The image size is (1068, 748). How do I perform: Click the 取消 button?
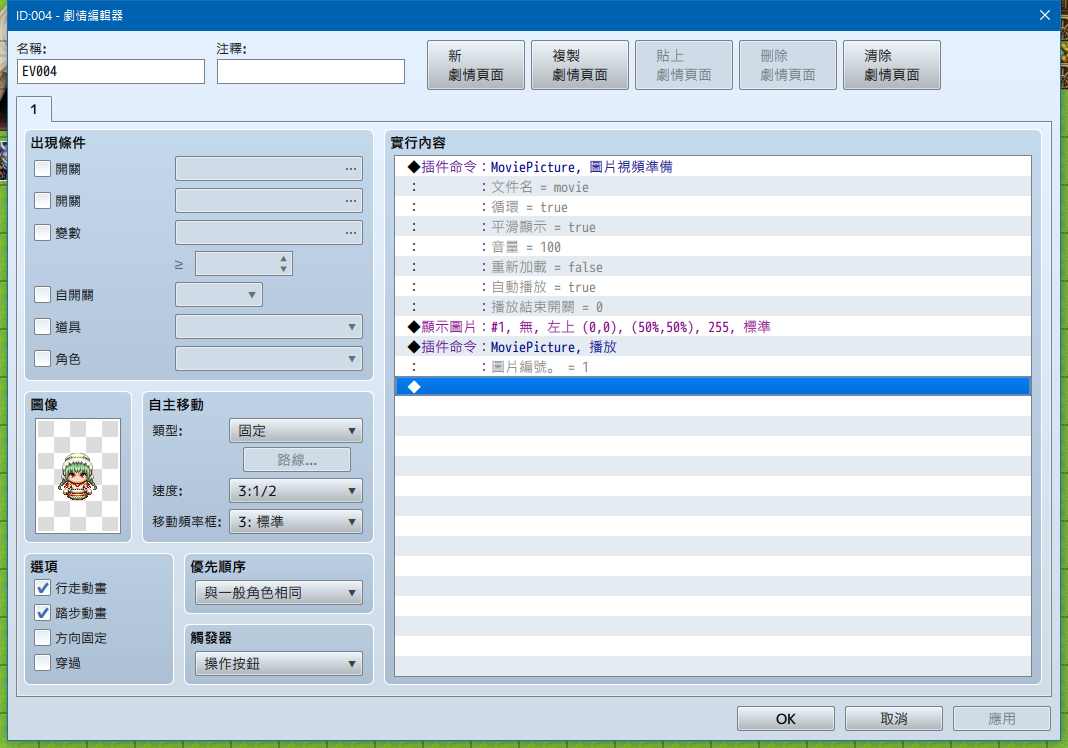[x=894, y=719]
